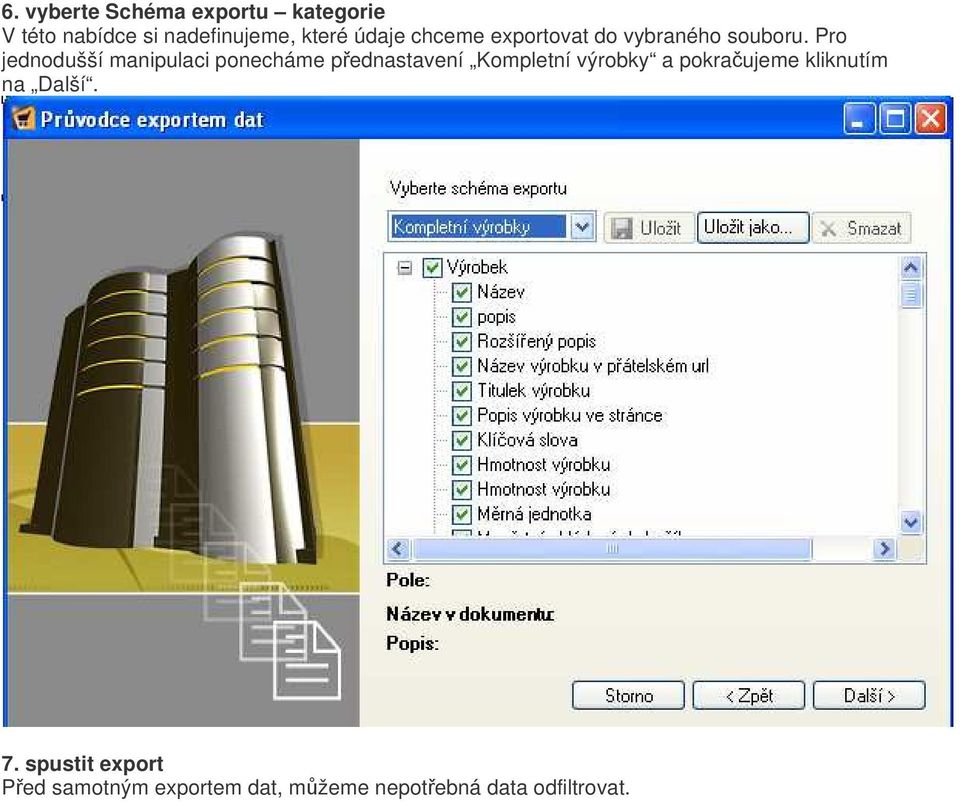The width and height of the screenshot is (960, 802).
Task: Select the popis tree label
Action: pos(497,317)
